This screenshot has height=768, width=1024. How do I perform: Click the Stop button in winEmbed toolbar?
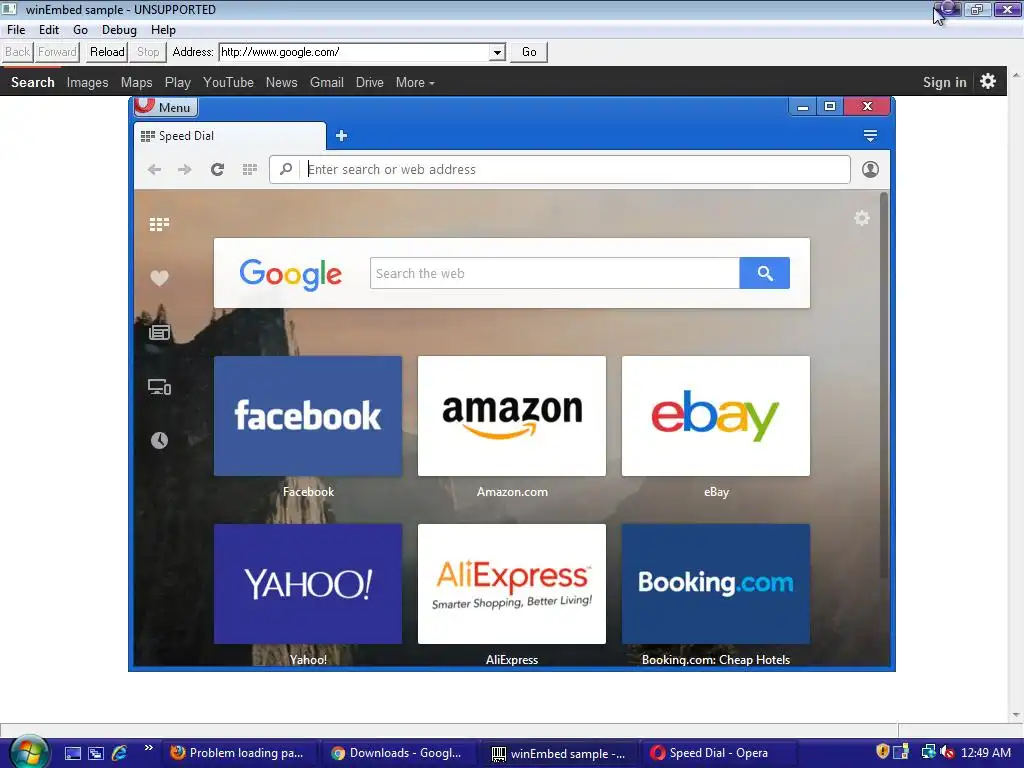click(x=148, y=52)
